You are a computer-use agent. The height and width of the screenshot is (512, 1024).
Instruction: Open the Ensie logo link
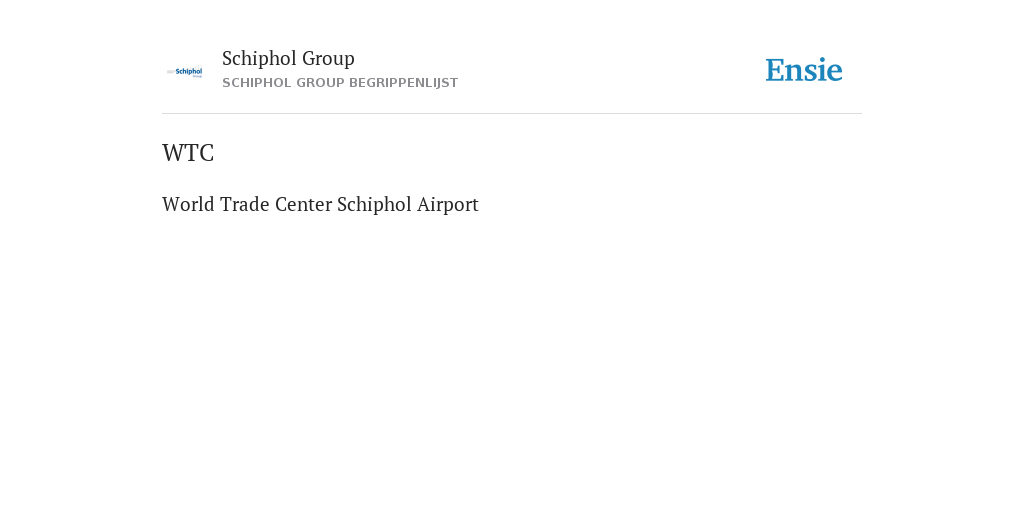pyautogui.click(x=804, y=70)
